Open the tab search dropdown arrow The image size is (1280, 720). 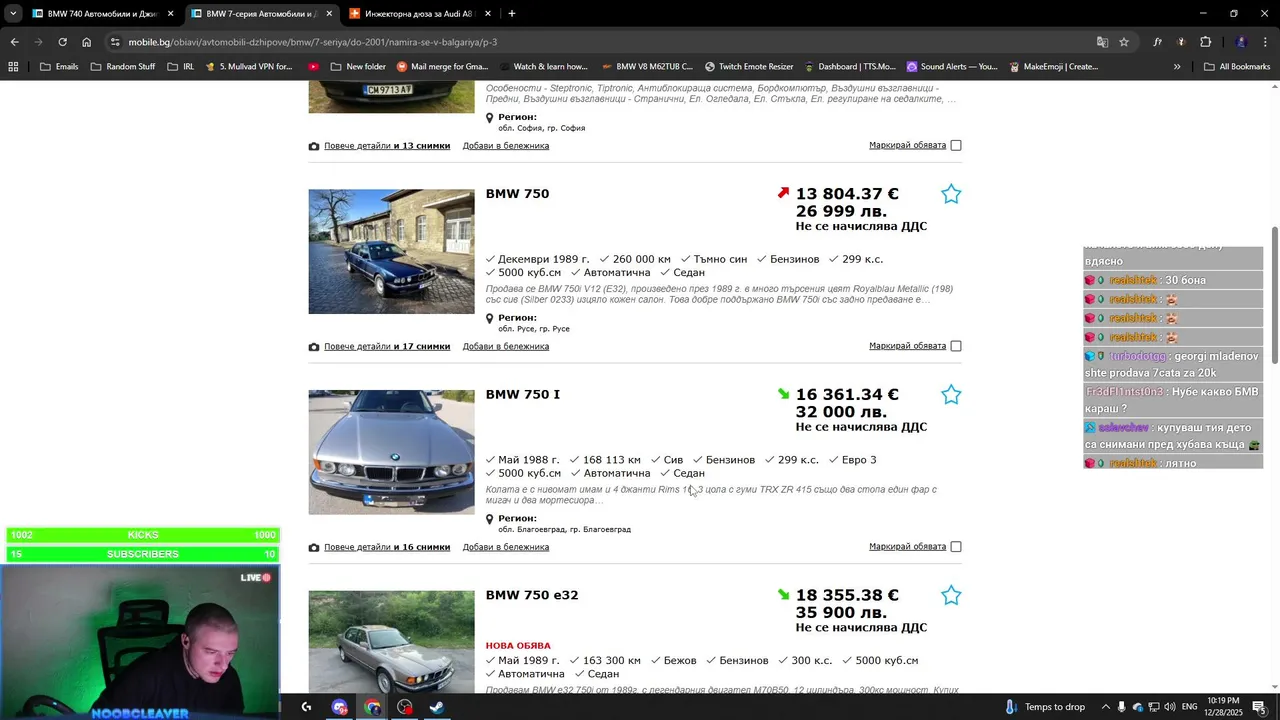tap(13, 14)
